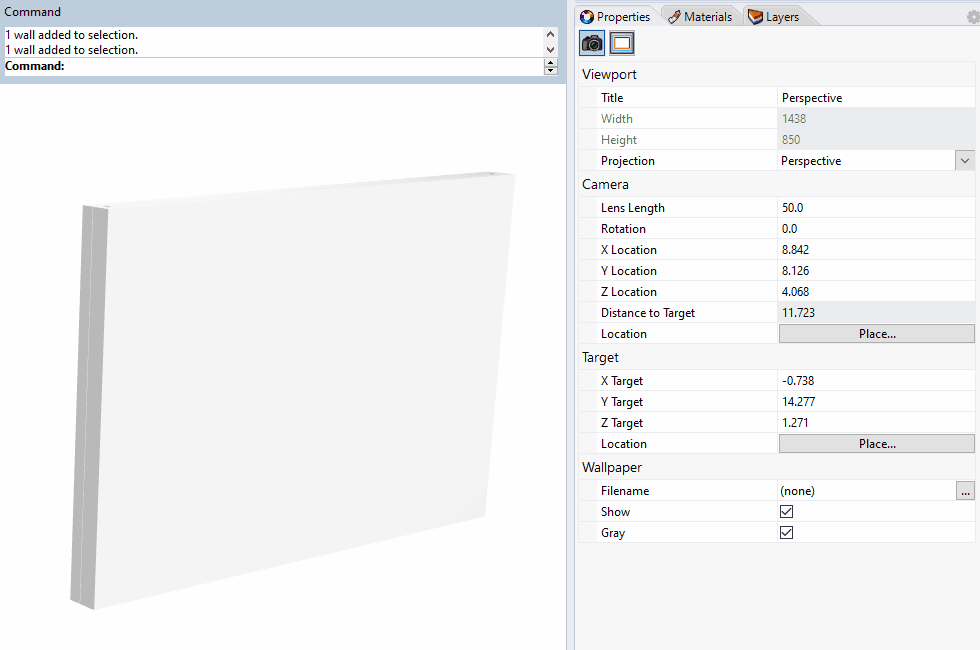Click Place... under the Target section
The height and width of the screenshot is (650, 980).
click(x=875, y=443)
